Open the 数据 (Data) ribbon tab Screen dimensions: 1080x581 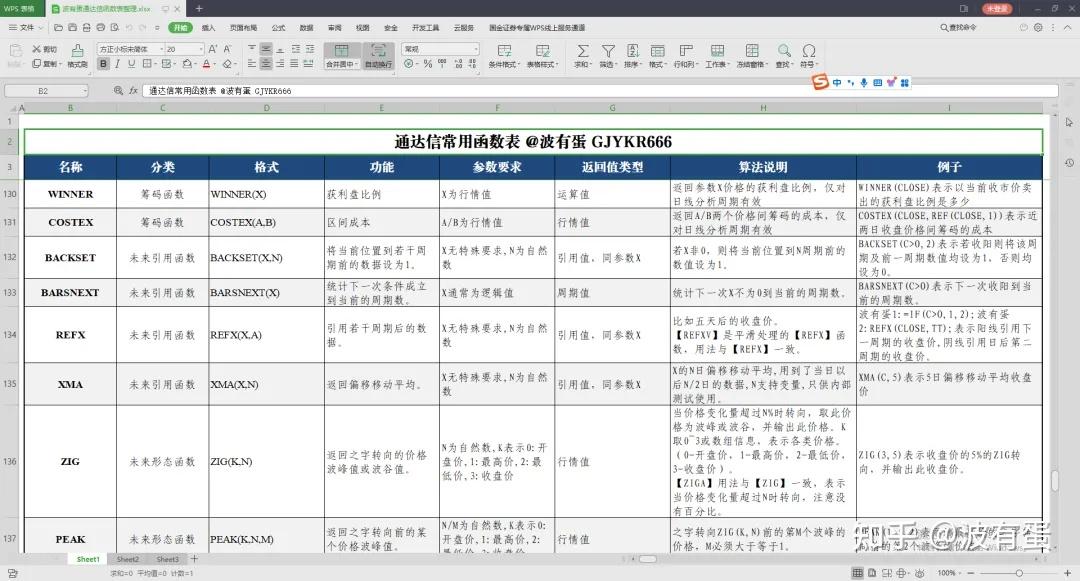[x=307, y=28]
